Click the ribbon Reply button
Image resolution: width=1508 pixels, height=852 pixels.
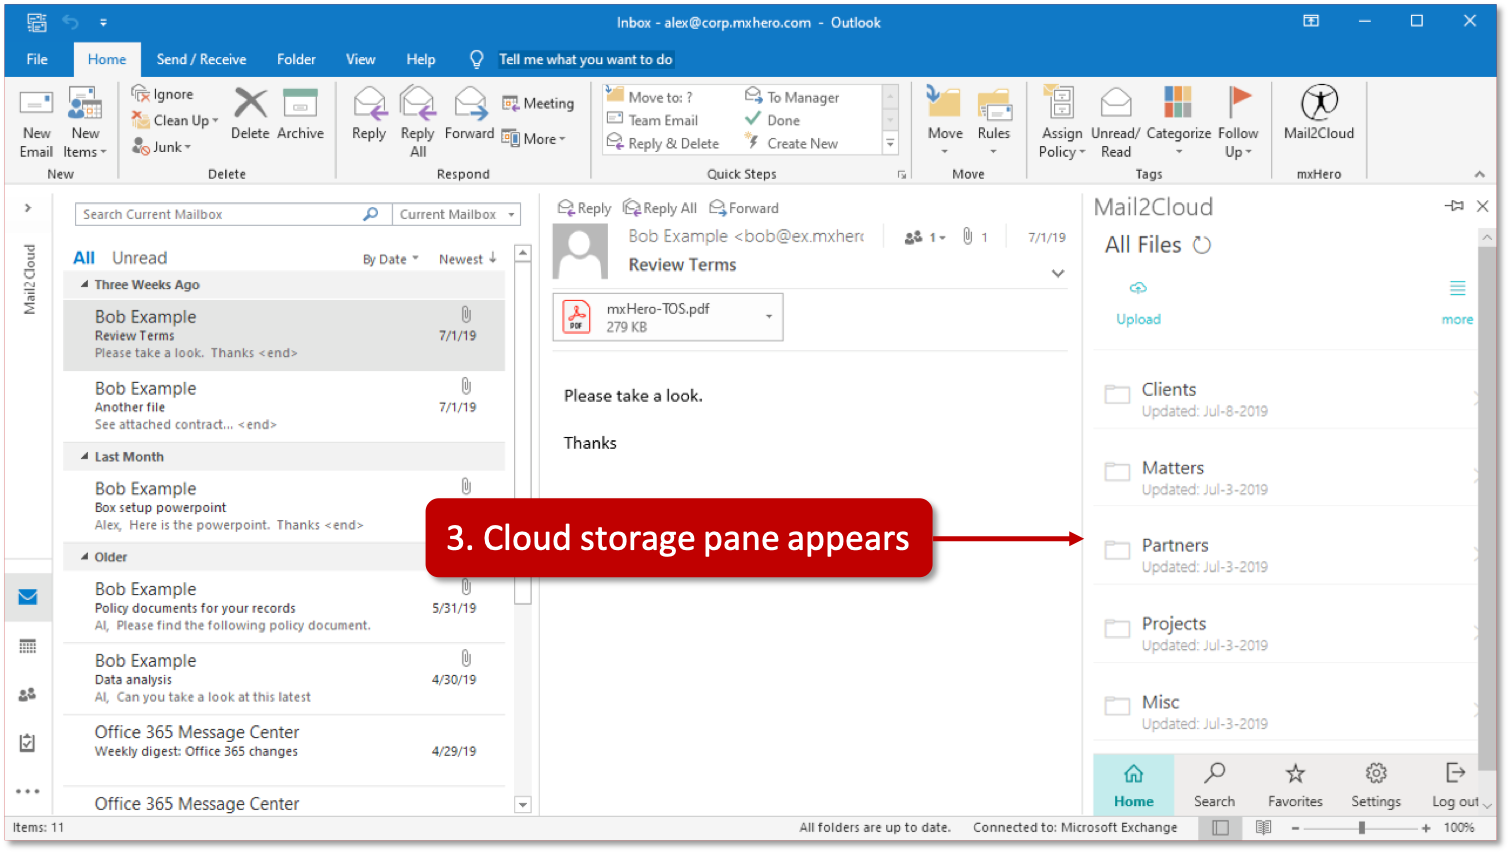pyautogui.click(x=369, y=114)
